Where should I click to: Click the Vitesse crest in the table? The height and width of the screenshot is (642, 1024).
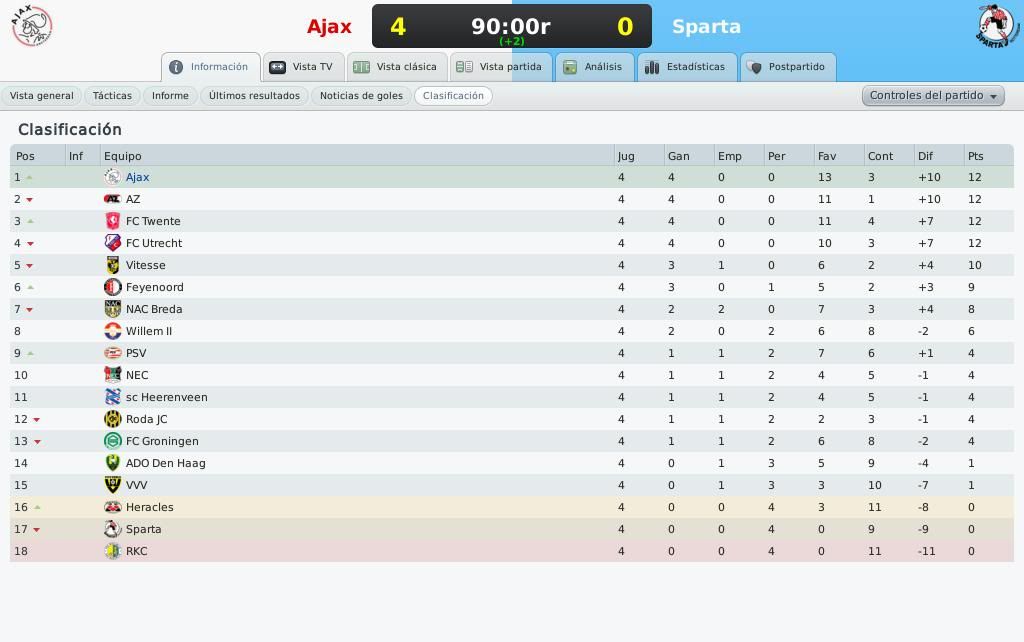click(x=112, y=265)
